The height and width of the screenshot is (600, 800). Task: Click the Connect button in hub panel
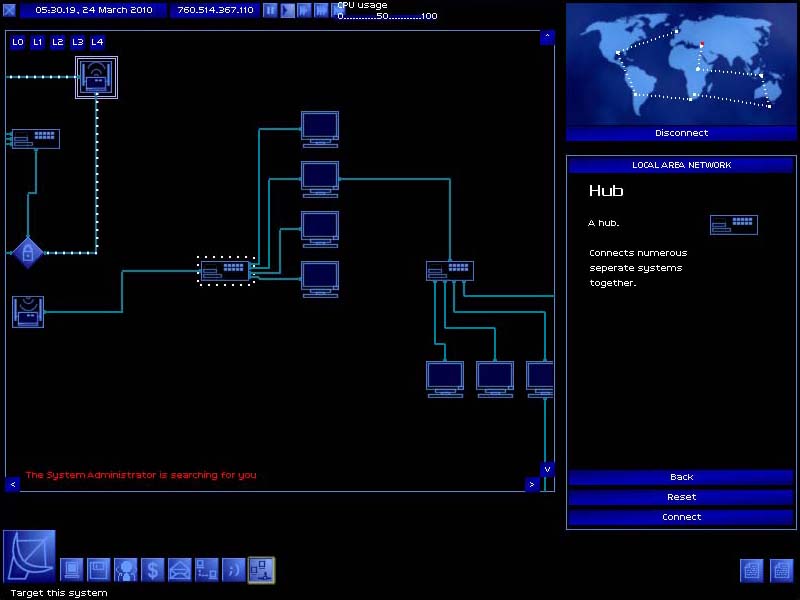tap(681, 517)
